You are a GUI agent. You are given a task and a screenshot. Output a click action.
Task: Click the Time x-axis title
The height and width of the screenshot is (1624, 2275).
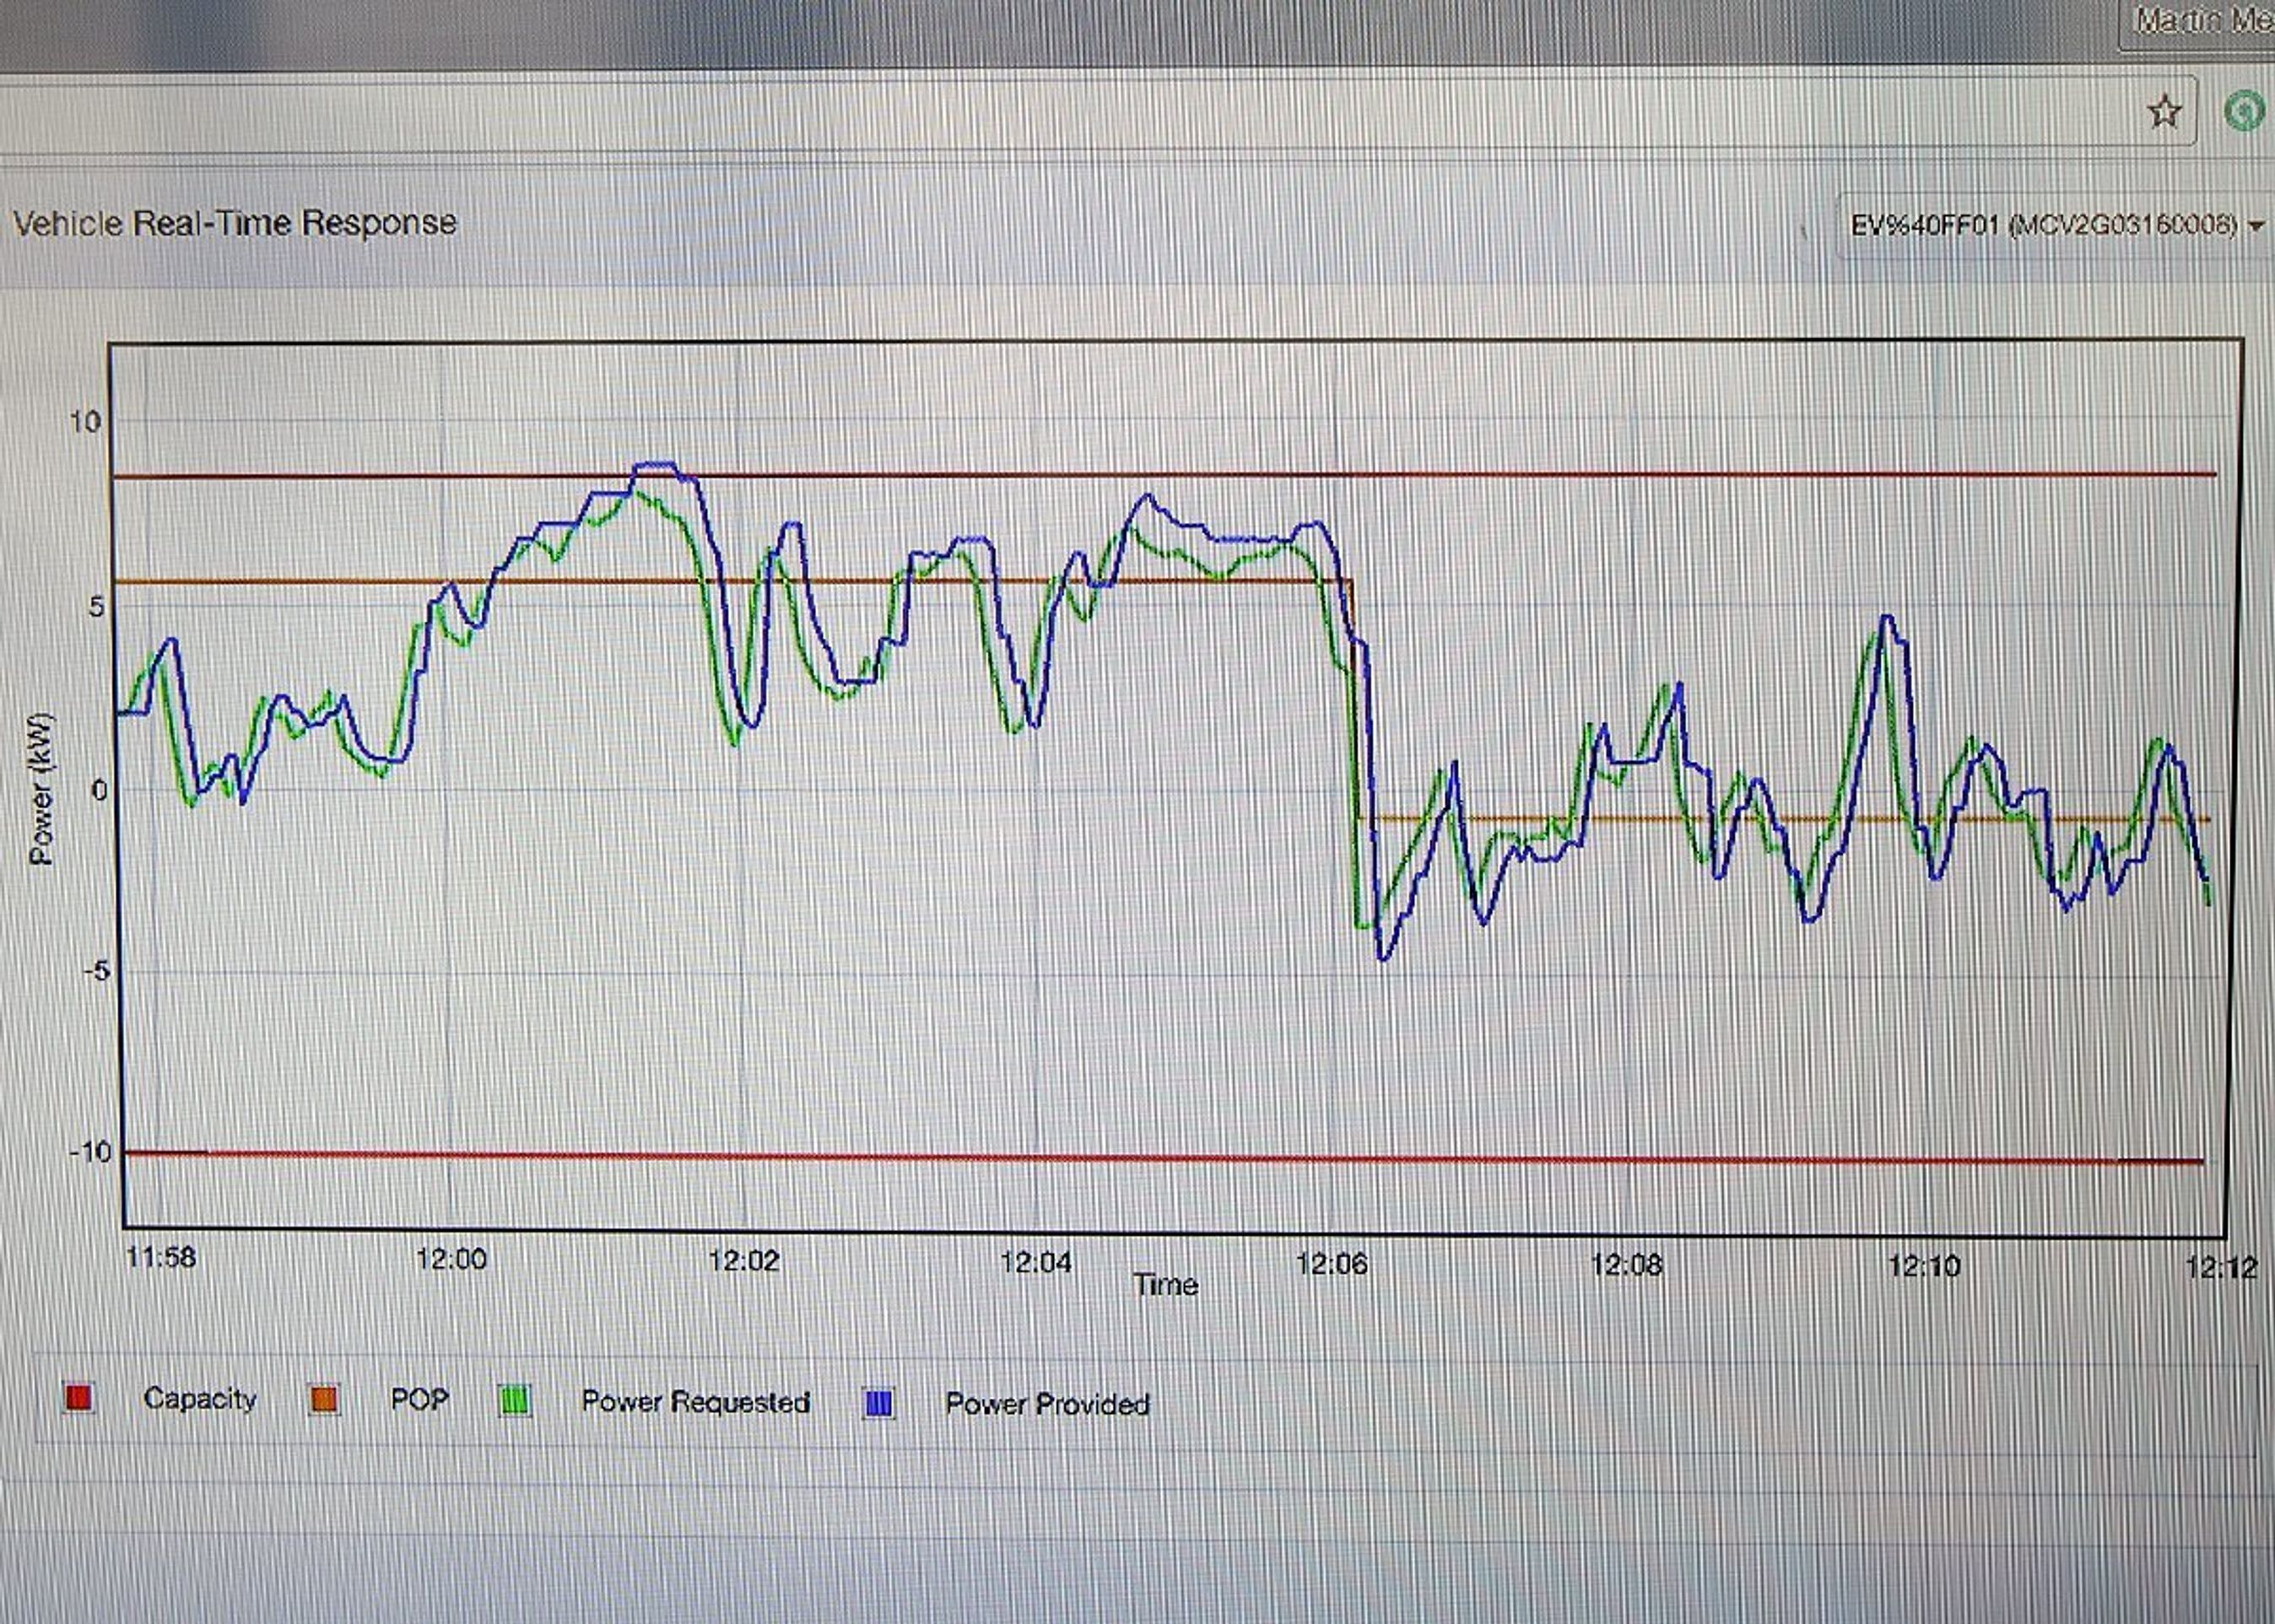[x=1165, y=1284]
